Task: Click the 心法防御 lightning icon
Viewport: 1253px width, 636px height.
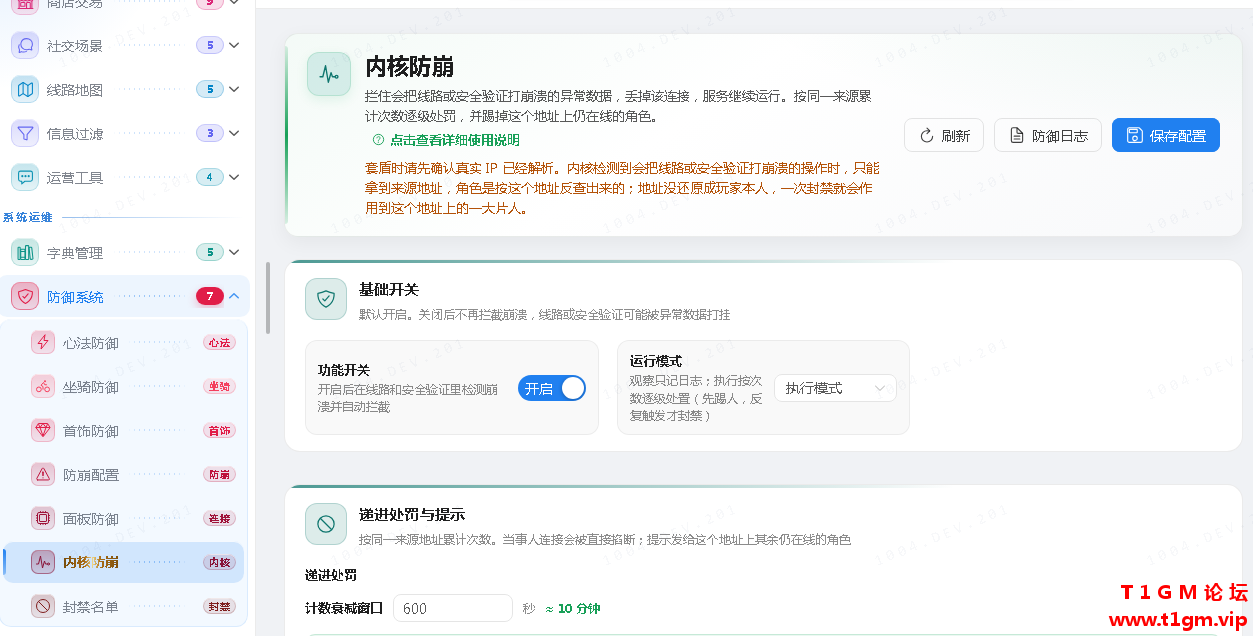Action: pos(43,342)
